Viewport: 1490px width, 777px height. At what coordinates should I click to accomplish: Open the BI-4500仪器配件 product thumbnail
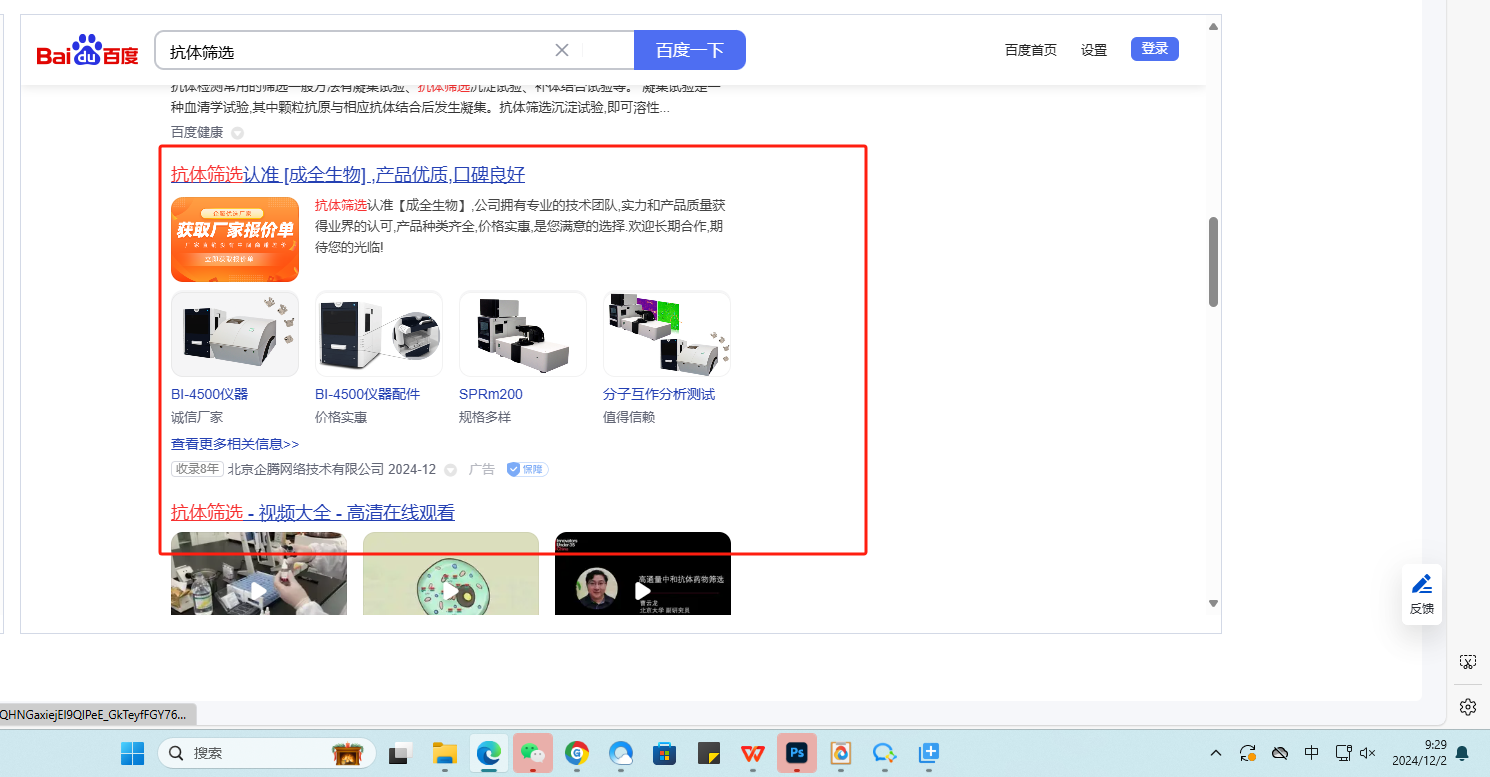[379, 334]
